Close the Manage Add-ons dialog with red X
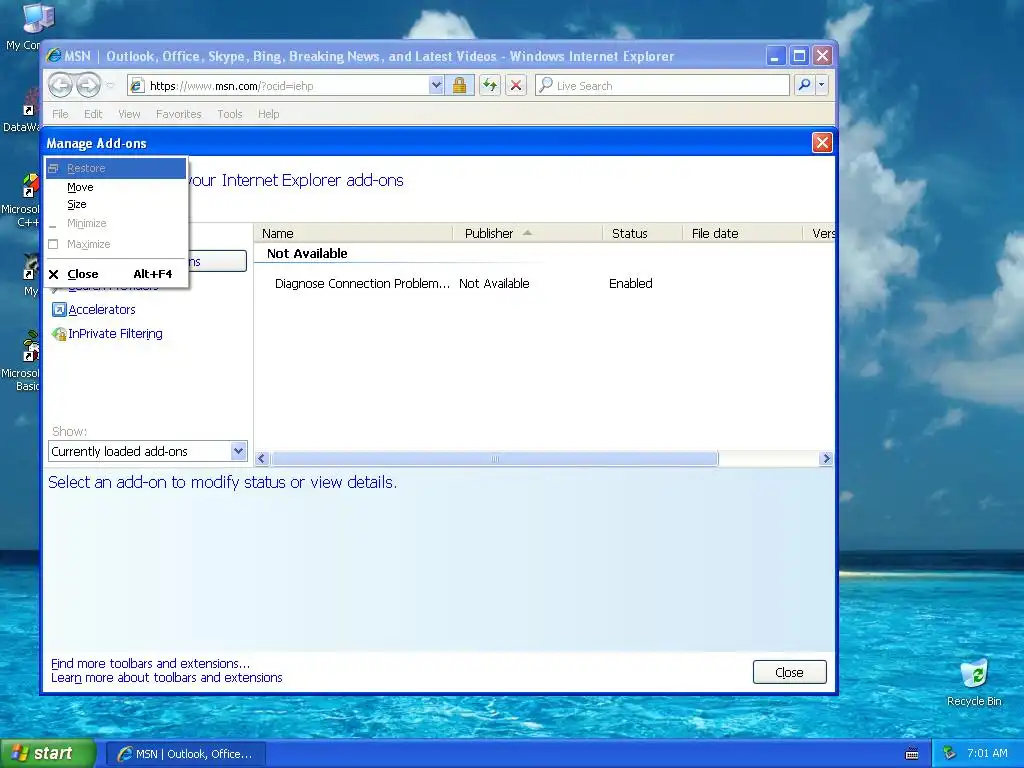Viewport: 1024px width, 768px height. pyautogui.click(x=822, y=142)
